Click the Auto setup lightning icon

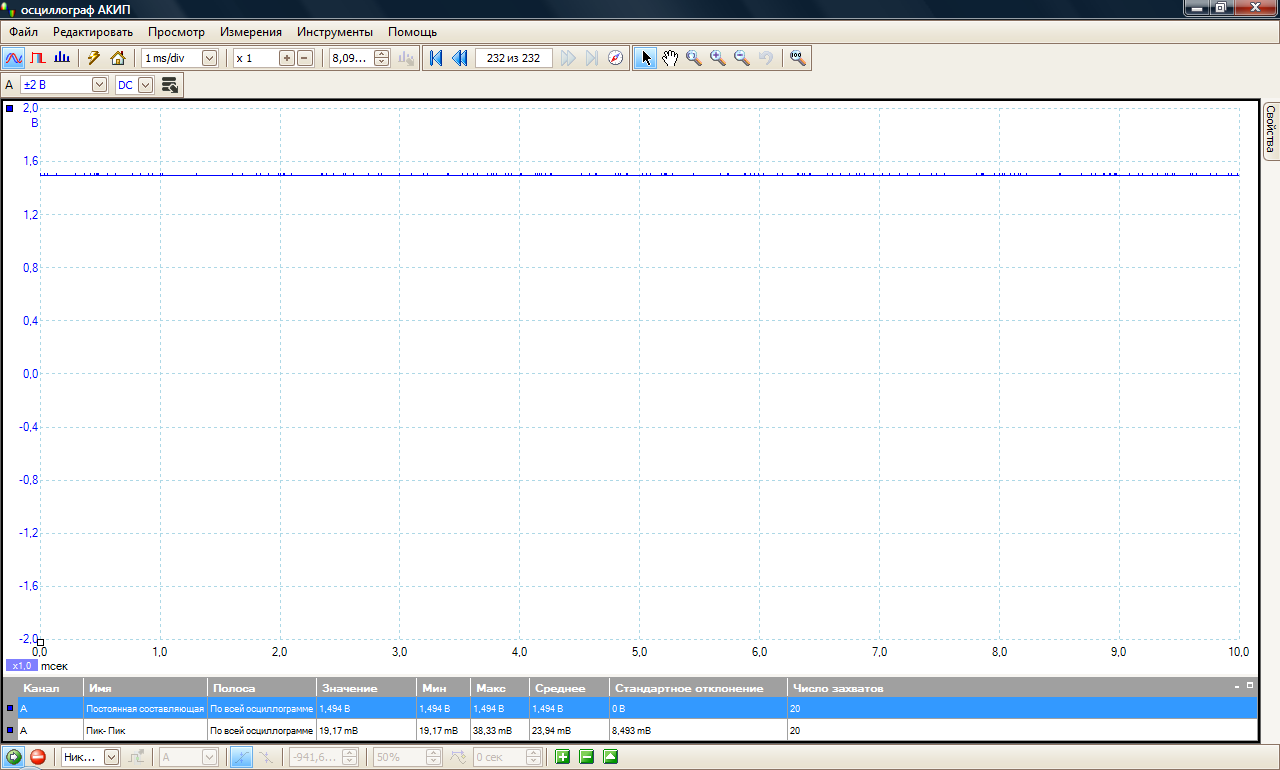coord(94,58)
